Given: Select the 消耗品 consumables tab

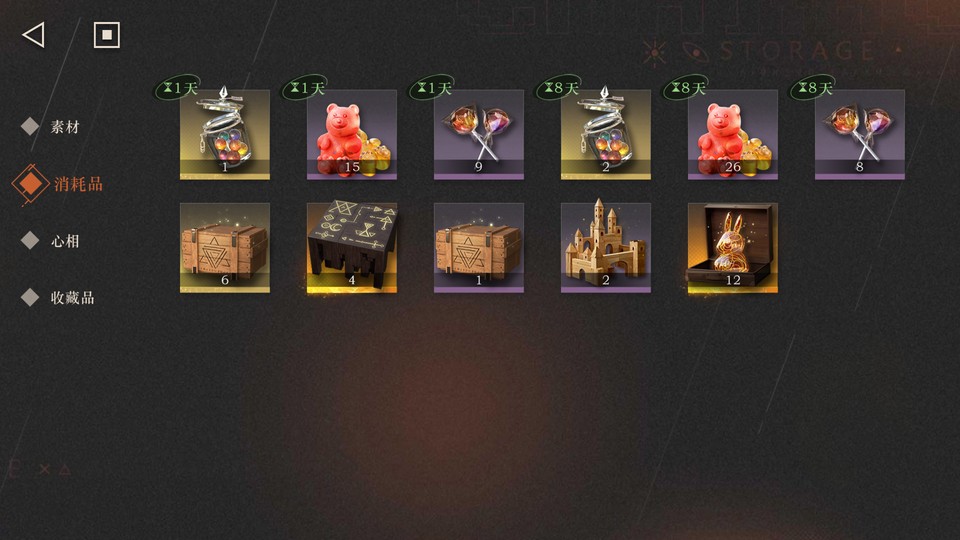Looking at the screenshot, I should click(78, 184).
